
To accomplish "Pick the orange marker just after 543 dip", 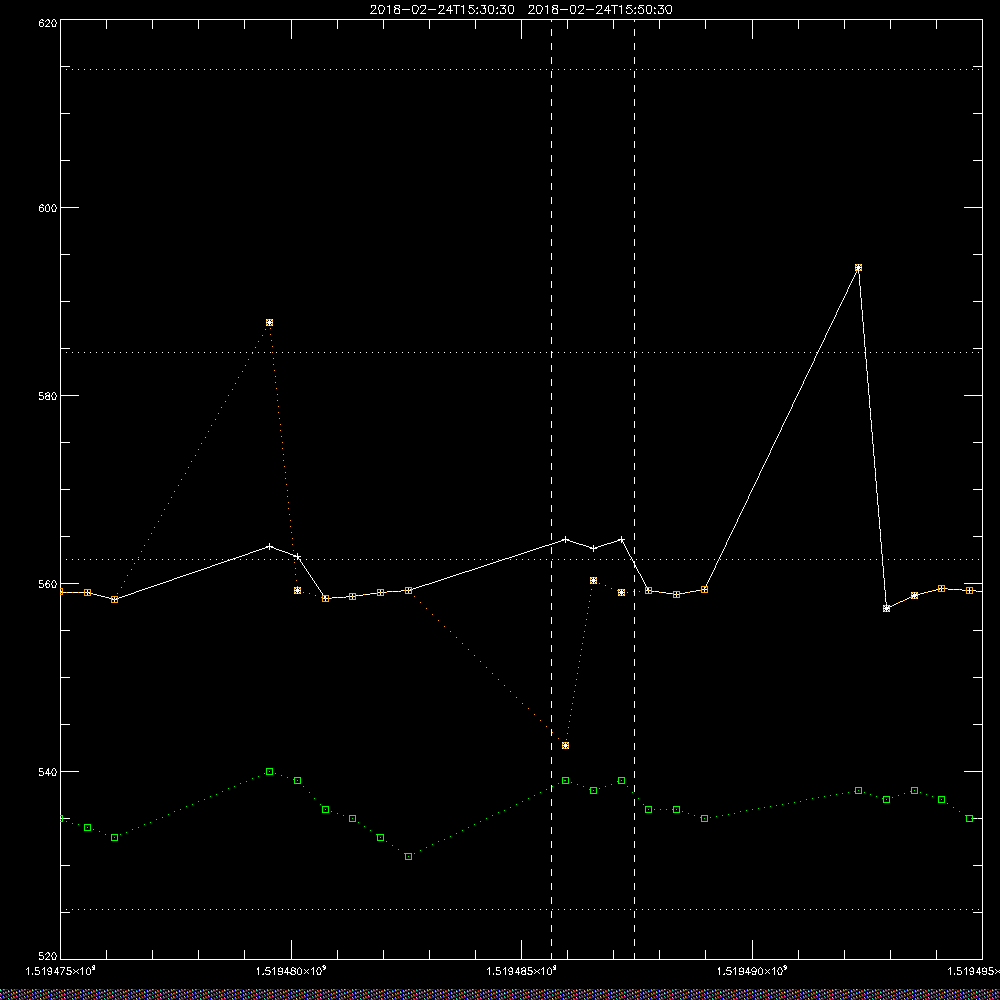I will (x=593, y=580).
